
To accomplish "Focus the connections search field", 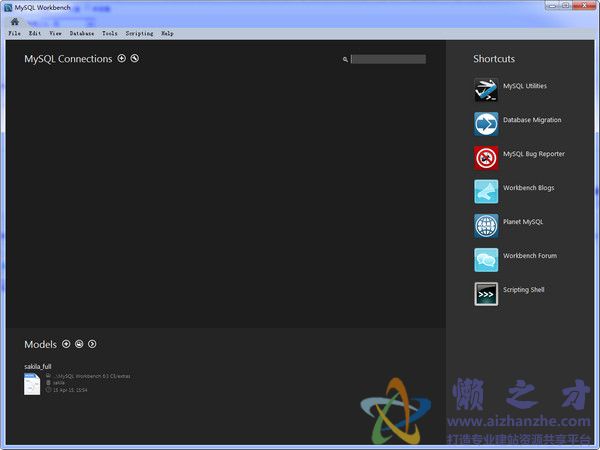I will click(x=388, y=59).
